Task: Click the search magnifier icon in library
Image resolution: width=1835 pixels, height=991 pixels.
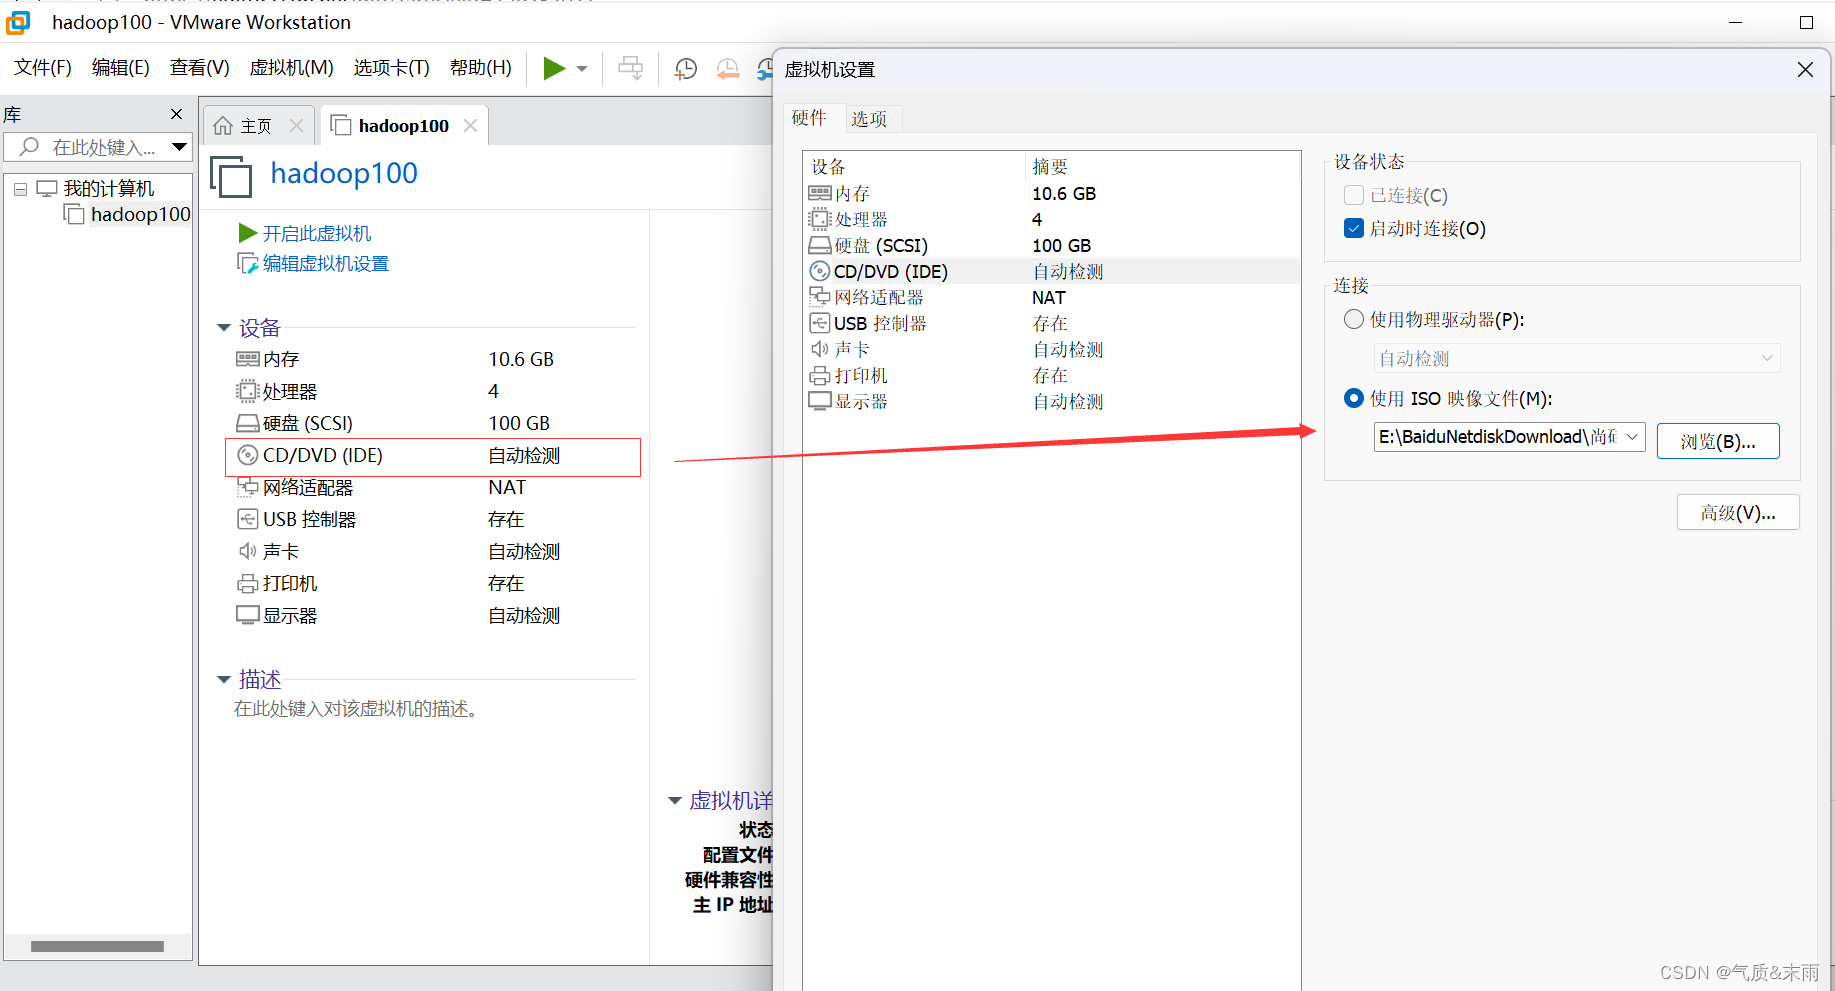Action: pyautogui.click(x=29, y=147)
